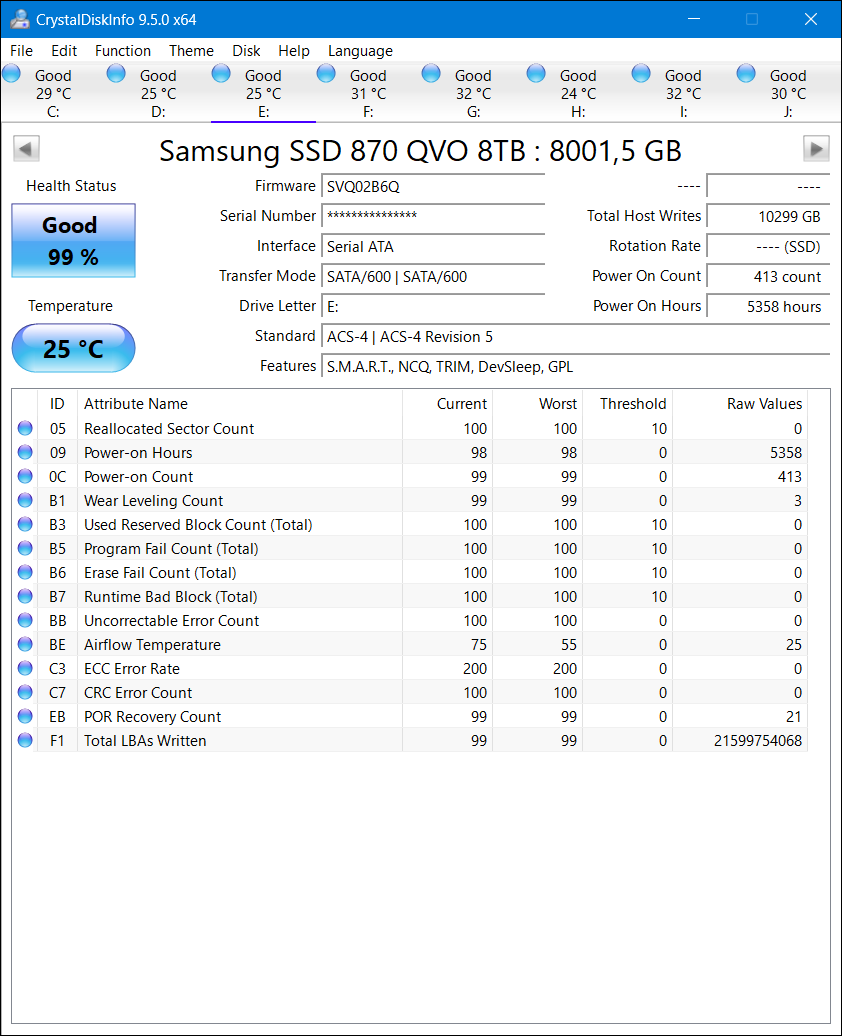Select the Airflow Temperature attribute name
This screenshot has height=1036, width=842.
click(x=152, y=645)
